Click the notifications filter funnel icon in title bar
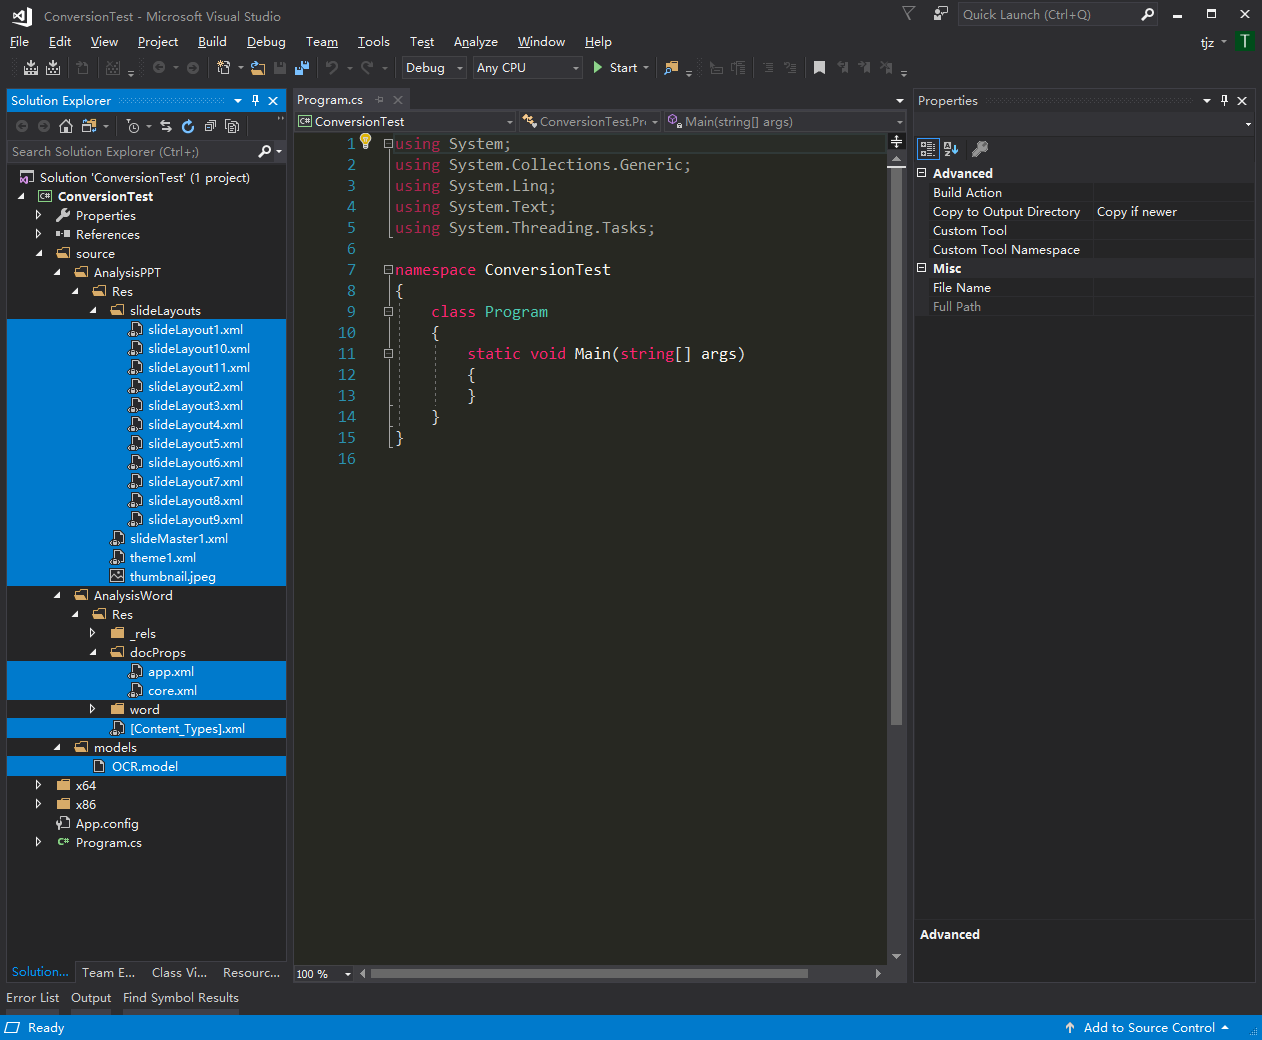 (x=909, y=14)
